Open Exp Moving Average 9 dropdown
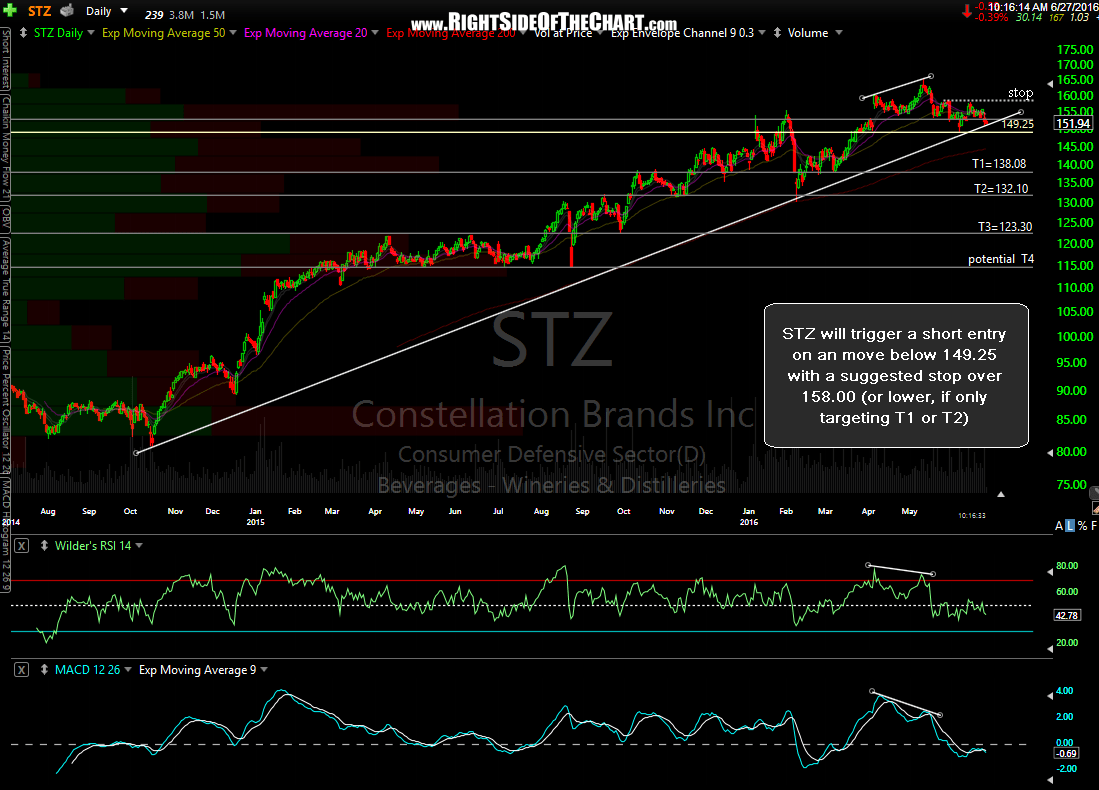 coord(264,669)
